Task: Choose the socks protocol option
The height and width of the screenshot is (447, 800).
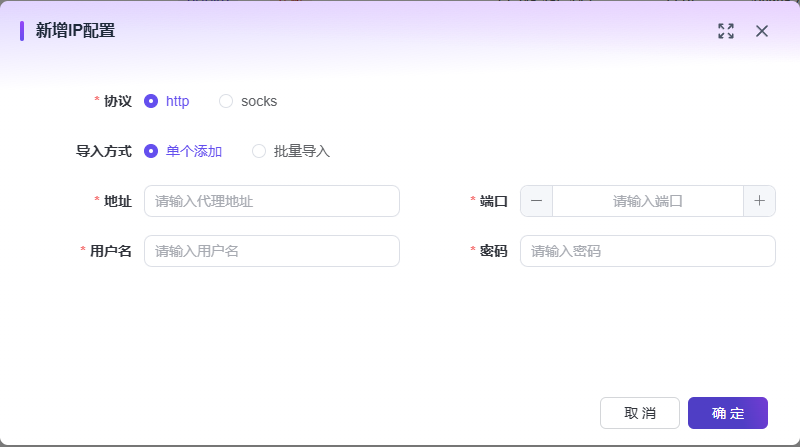Action: (x=226, y=101)
